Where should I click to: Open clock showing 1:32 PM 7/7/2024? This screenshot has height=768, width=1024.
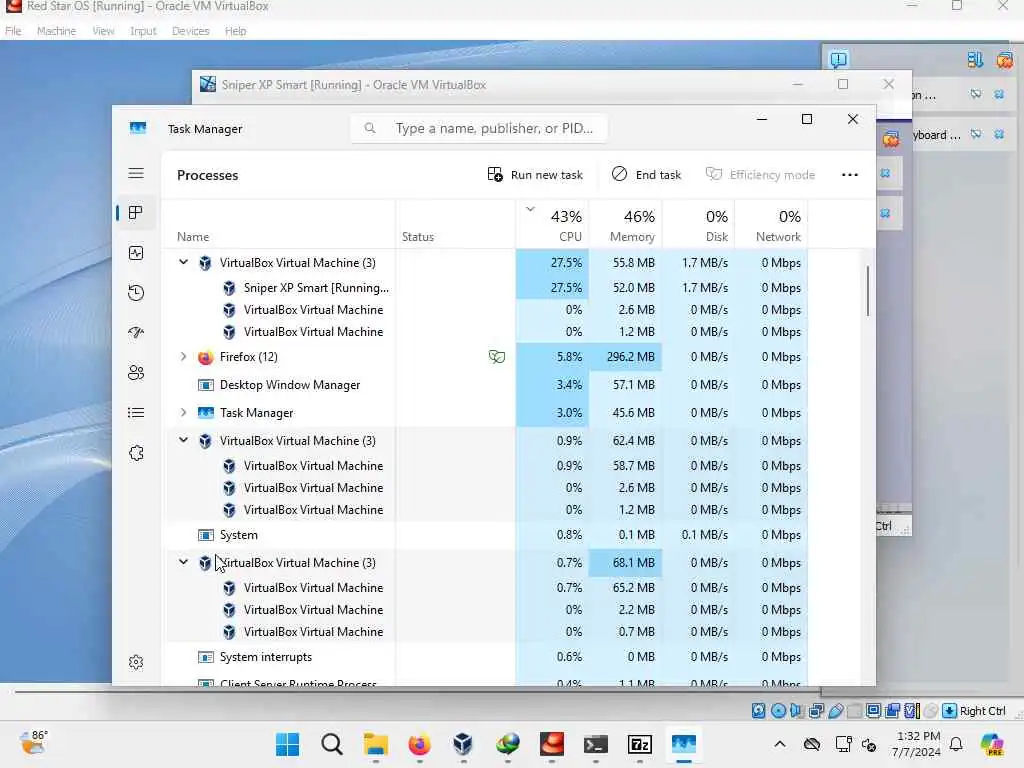point(916,744)
